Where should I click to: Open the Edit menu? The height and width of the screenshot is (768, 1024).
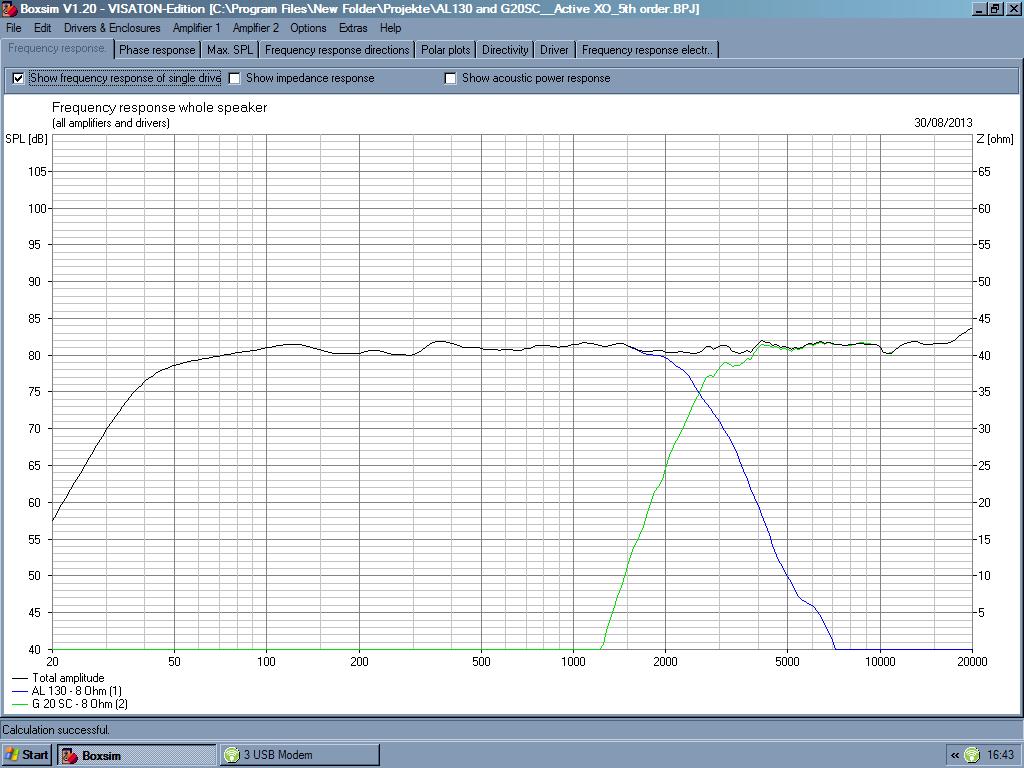click(42, 28)
